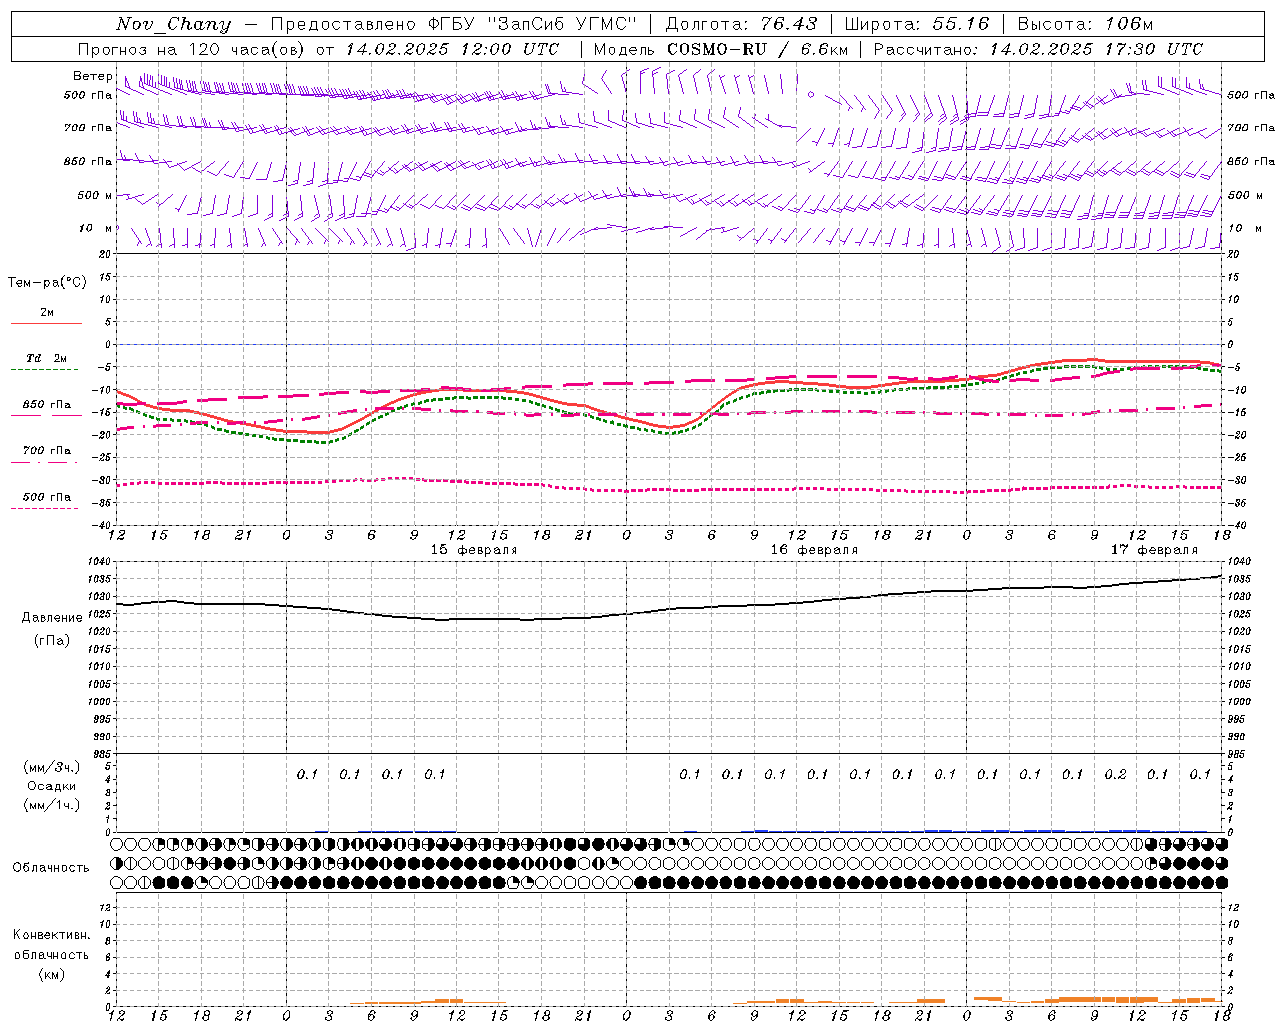Click the "Осадки" precipitation label
1280x1024 pixels.
[x=51, y=786]
